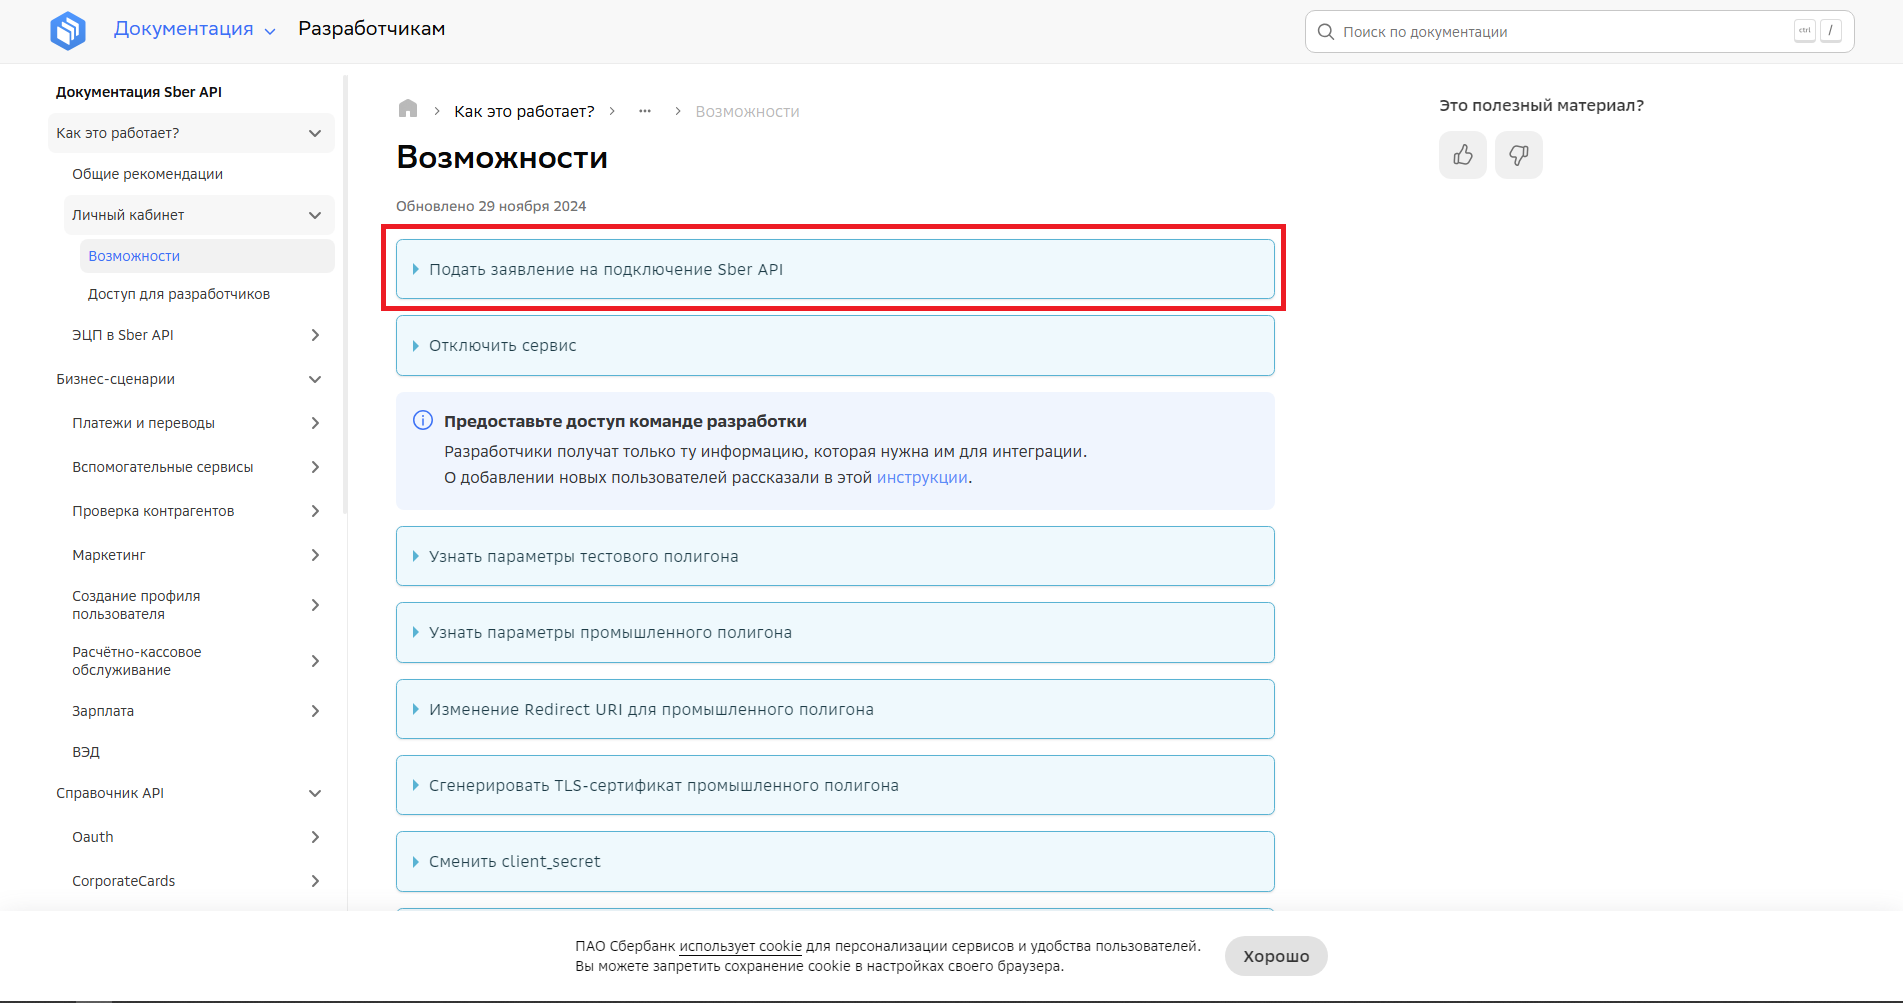The width and height of the screenshot is (1903, 1003).
Task: Collapse the Личный кабинет chevron
Action: pyautogui.click(x=315, y=215)
